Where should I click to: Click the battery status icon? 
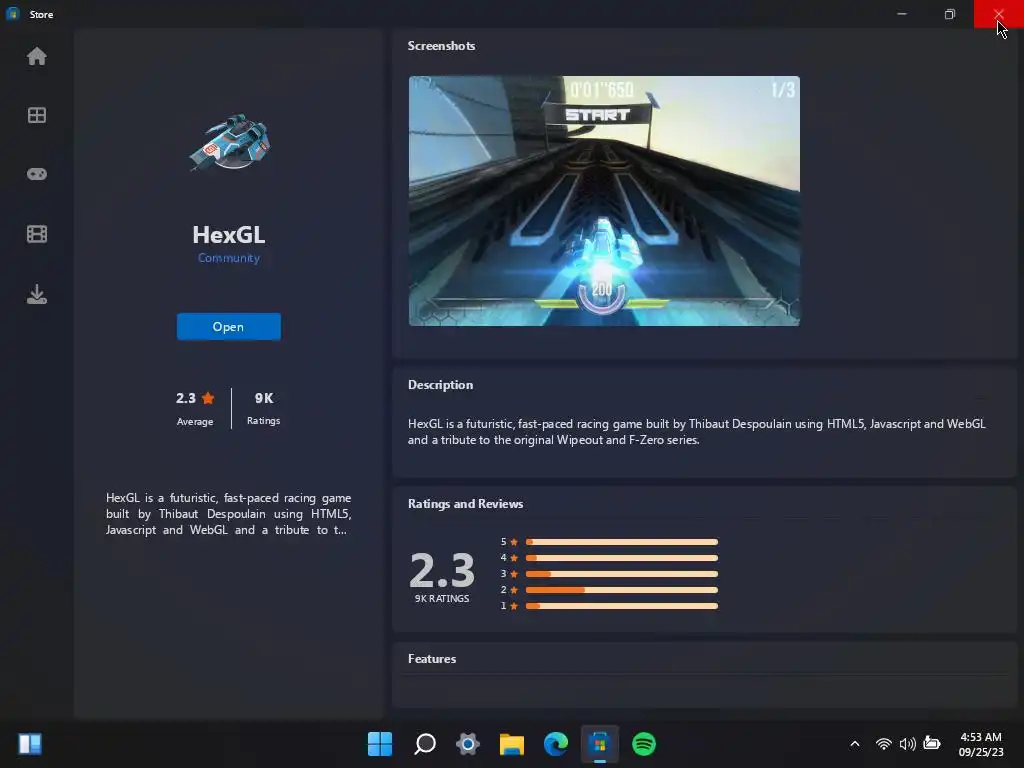click(x=932, y=744)
